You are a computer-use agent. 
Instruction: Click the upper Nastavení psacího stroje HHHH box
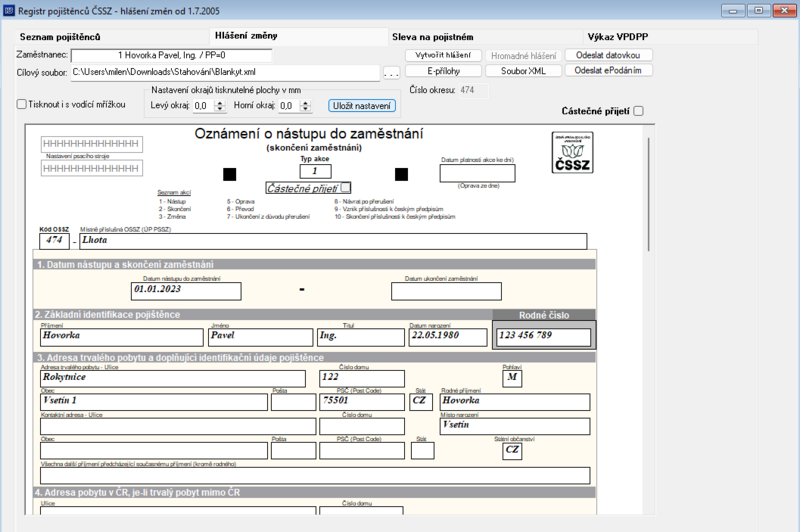pyautogui.click(x=92, y=144)
